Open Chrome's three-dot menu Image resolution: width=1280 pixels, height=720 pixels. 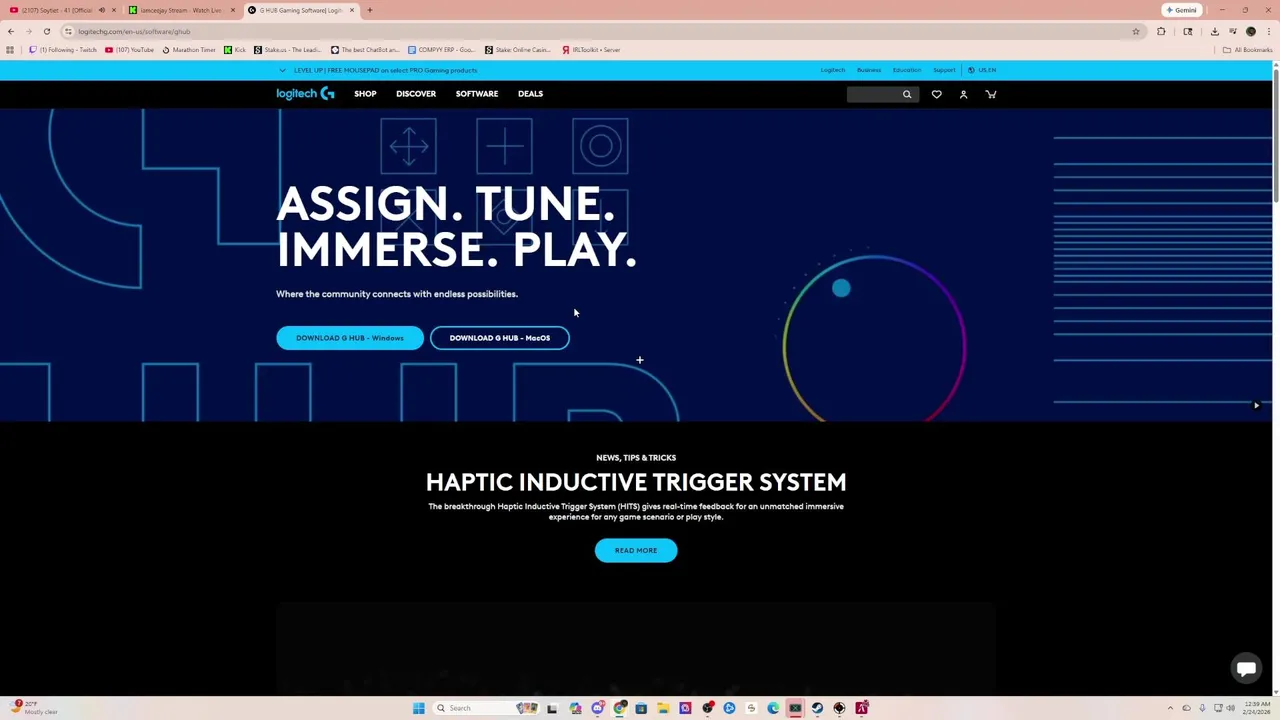tap(1269, 31)
